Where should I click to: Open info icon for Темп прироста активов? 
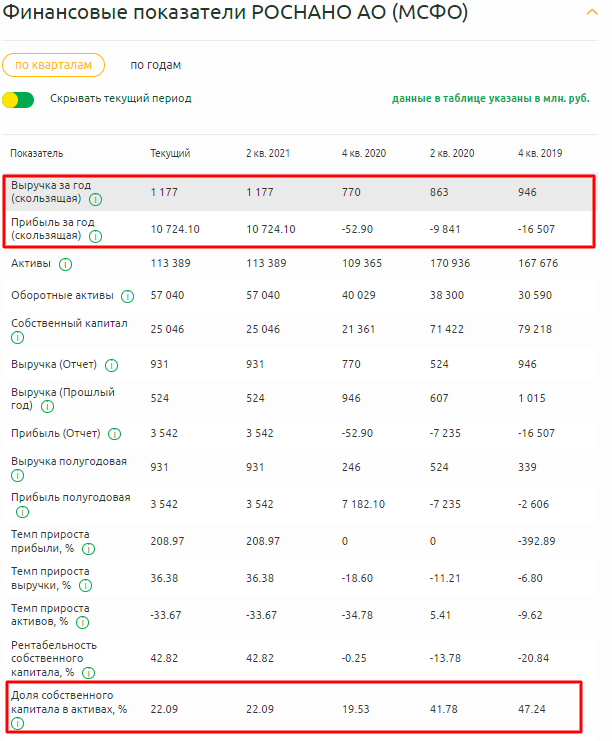click(82, 621)
